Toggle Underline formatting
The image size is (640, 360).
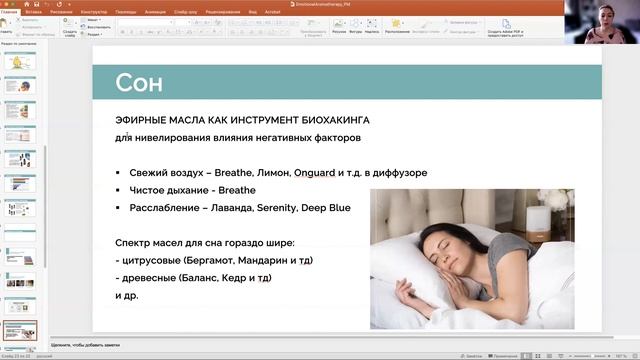141,32
